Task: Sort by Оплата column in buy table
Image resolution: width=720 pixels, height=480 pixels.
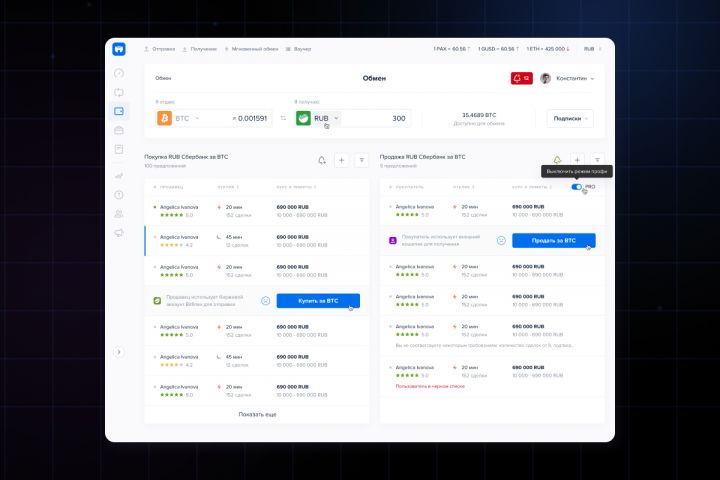Action: coord(228,187)
